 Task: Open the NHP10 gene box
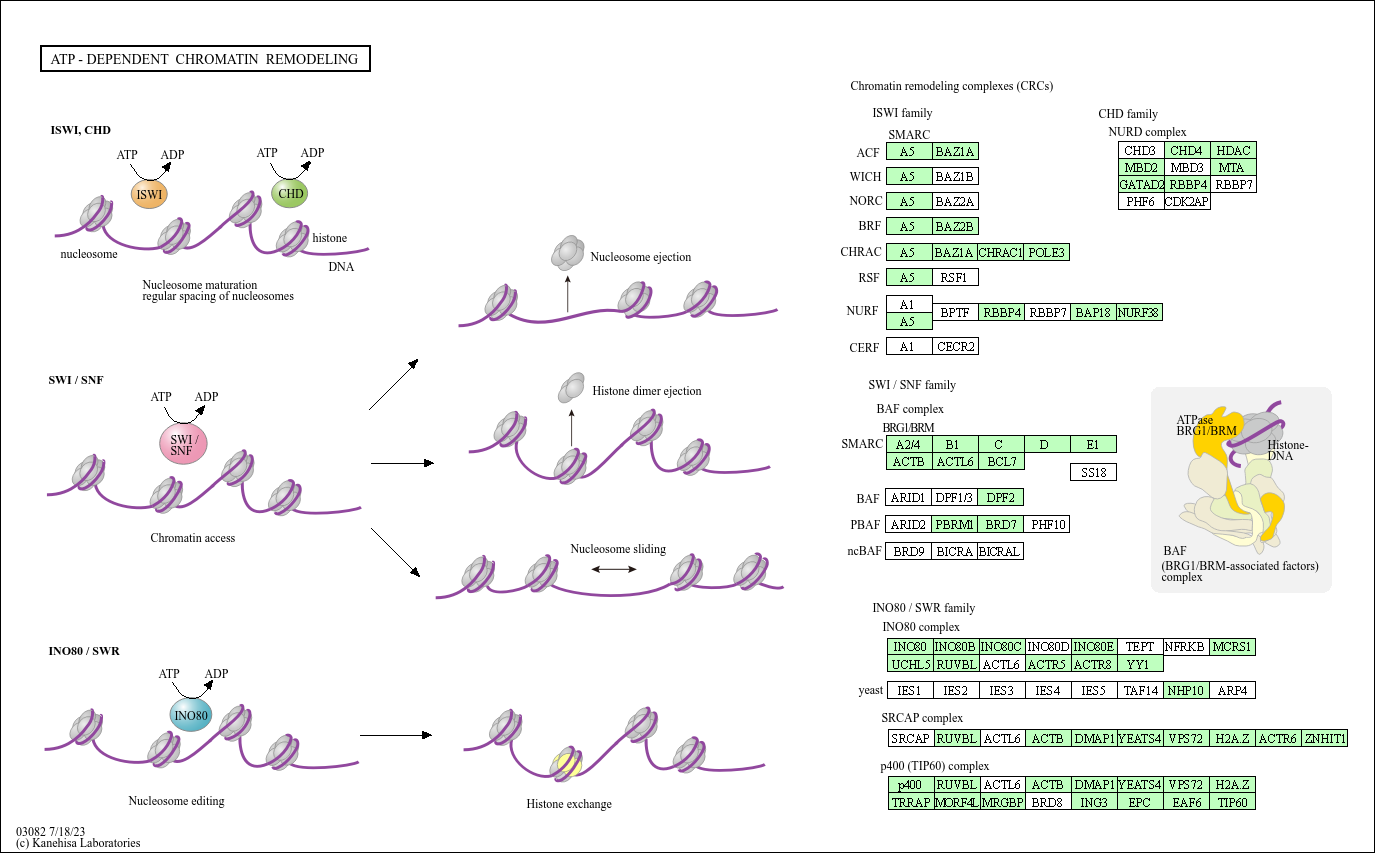point(1186,690)
